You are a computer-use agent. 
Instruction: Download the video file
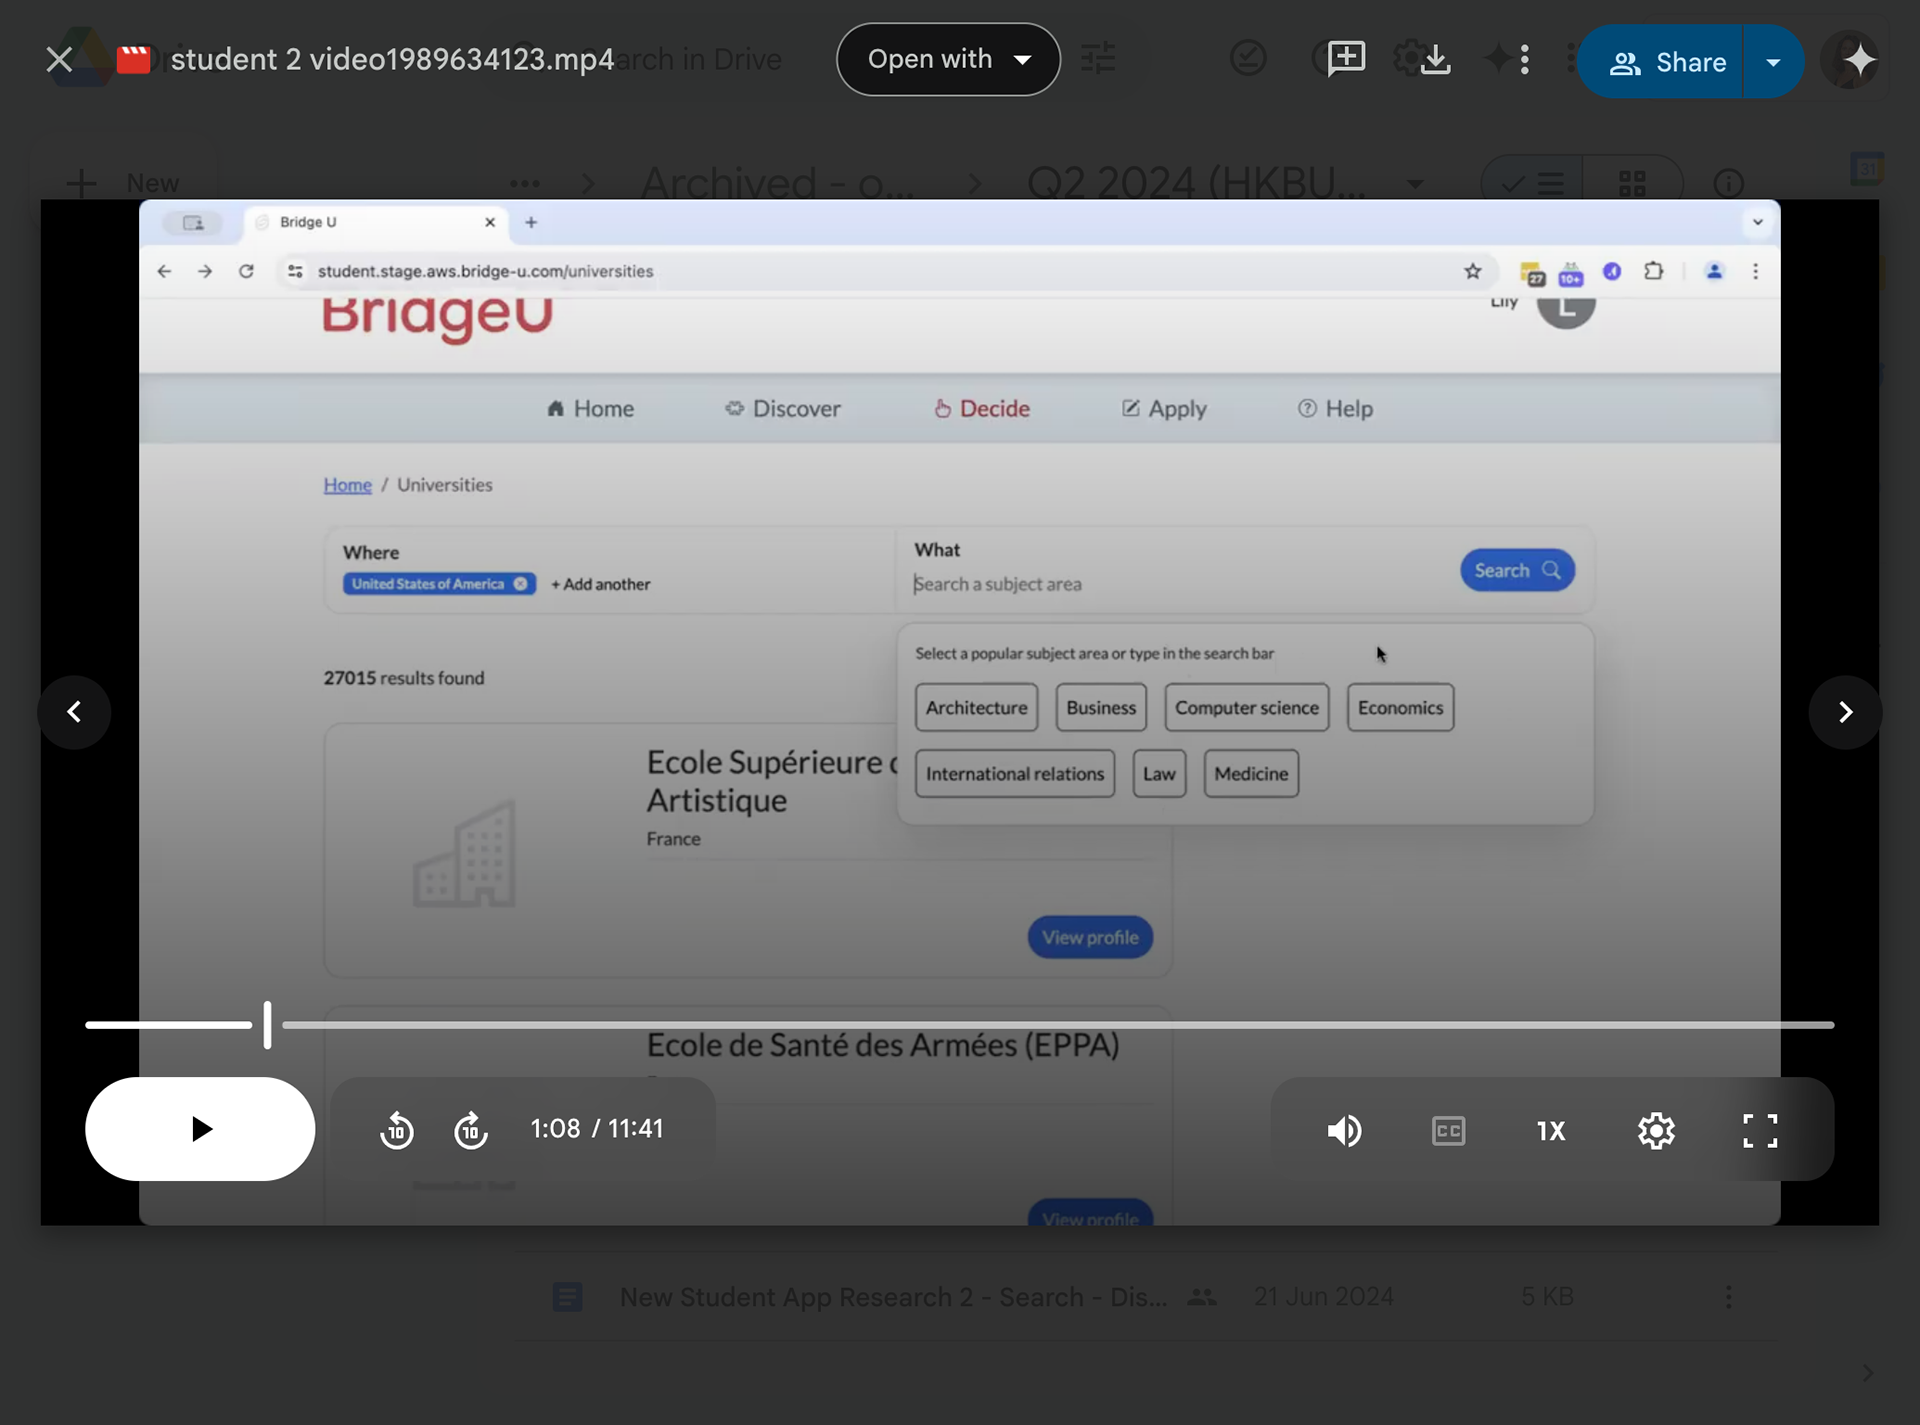click(1435, 59)
